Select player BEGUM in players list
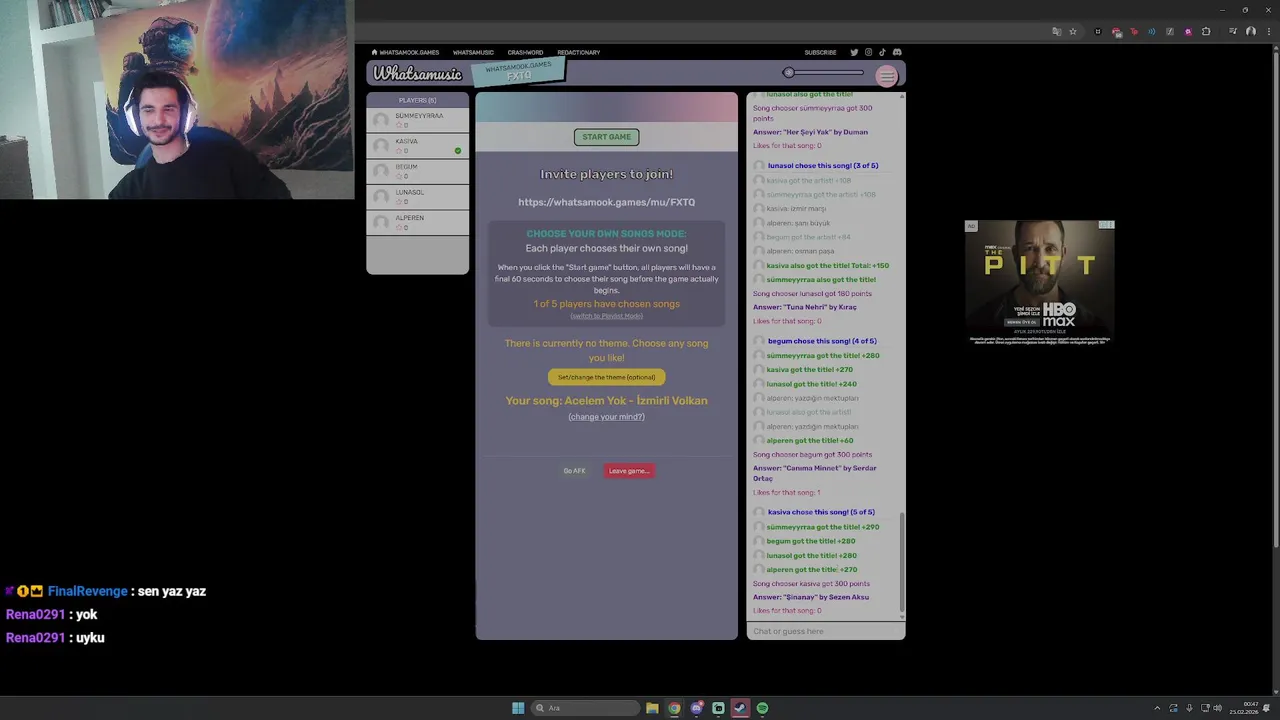This screenshot has height=720, width=1280. 417,171
